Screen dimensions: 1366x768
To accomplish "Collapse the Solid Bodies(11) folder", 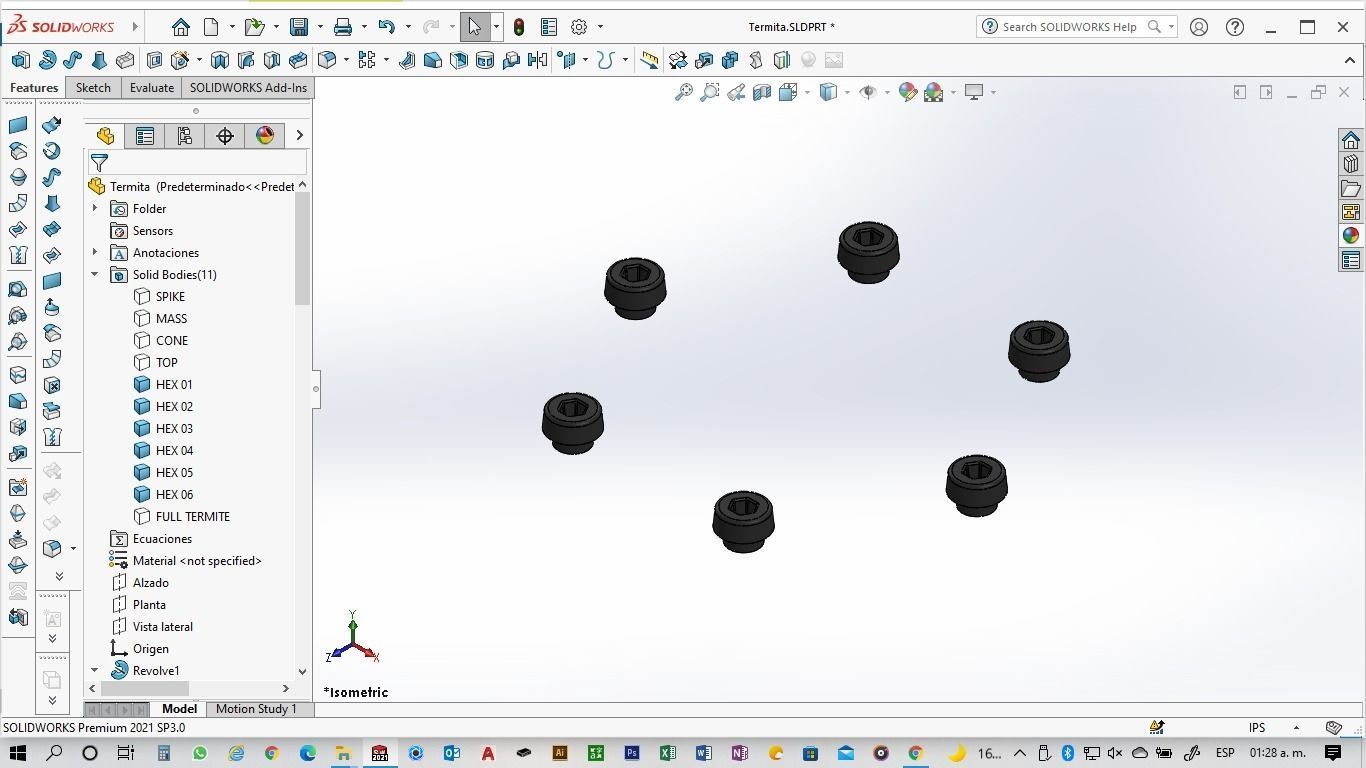I will [95, 275].
